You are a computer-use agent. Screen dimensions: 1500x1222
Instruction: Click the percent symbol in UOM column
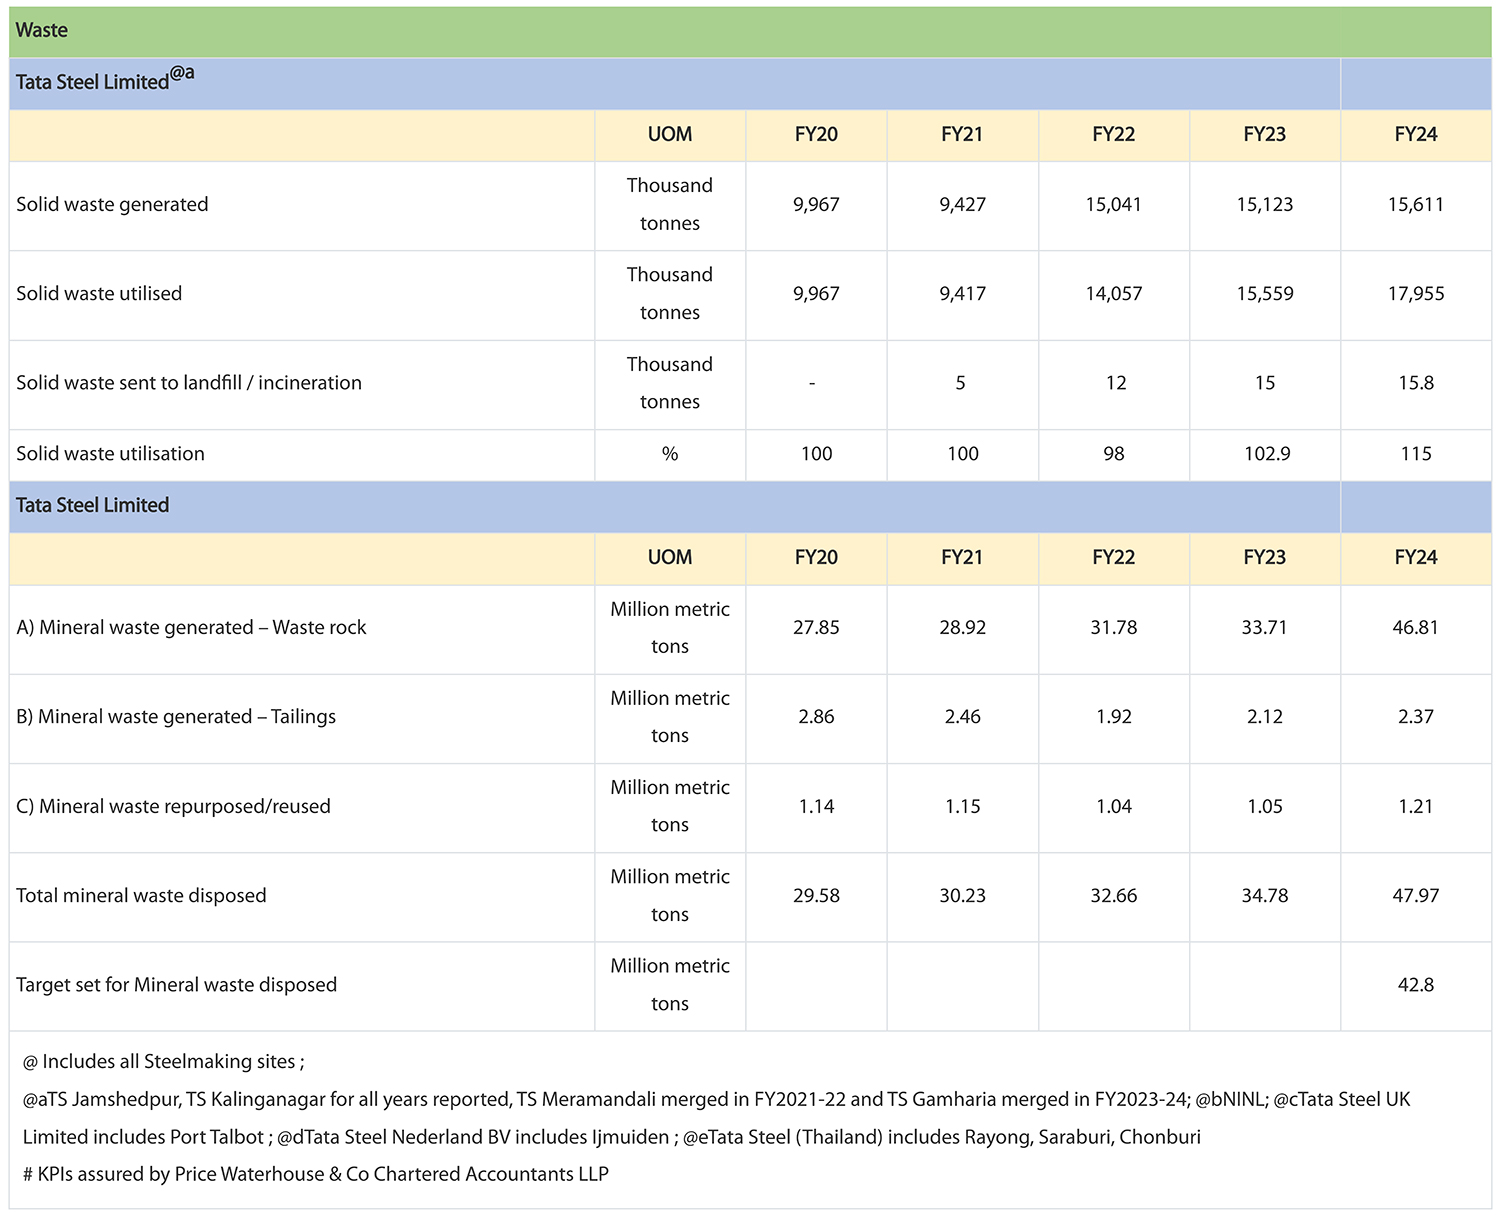click(669, 454)
